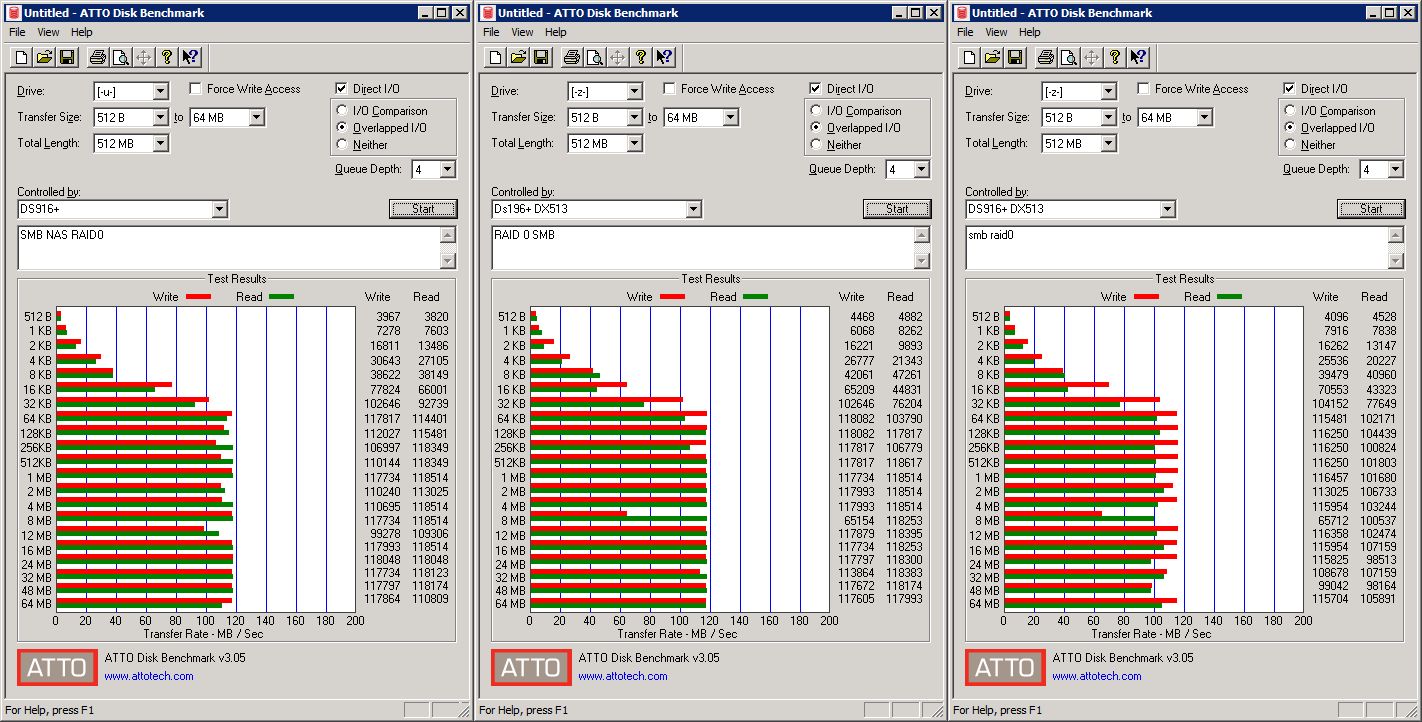The width and height of the screenshot is (1422, 722).
Task: Click description scrollbar up arrow in the right window
Action: coord(1395,235)
